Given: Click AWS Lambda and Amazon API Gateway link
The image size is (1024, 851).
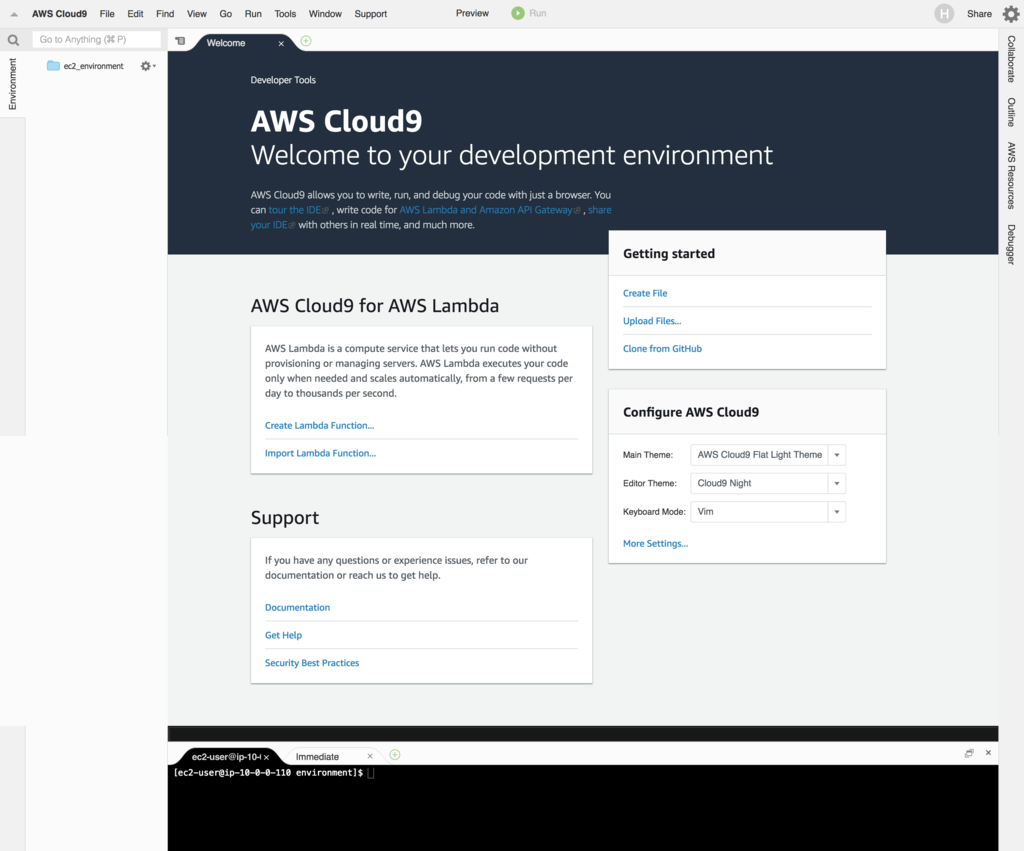Looking at the screenshot, I should click(489, 210).
